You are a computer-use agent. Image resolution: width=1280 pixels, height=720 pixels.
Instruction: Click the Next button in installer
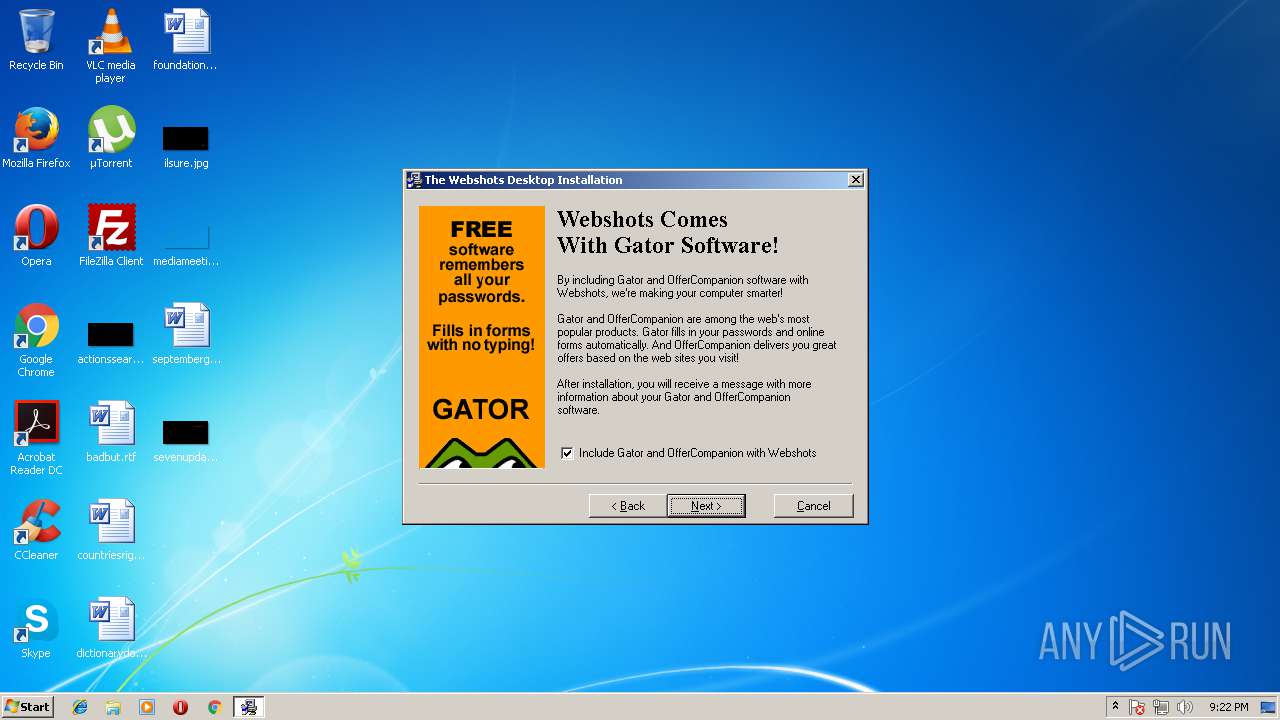[706, 506]
